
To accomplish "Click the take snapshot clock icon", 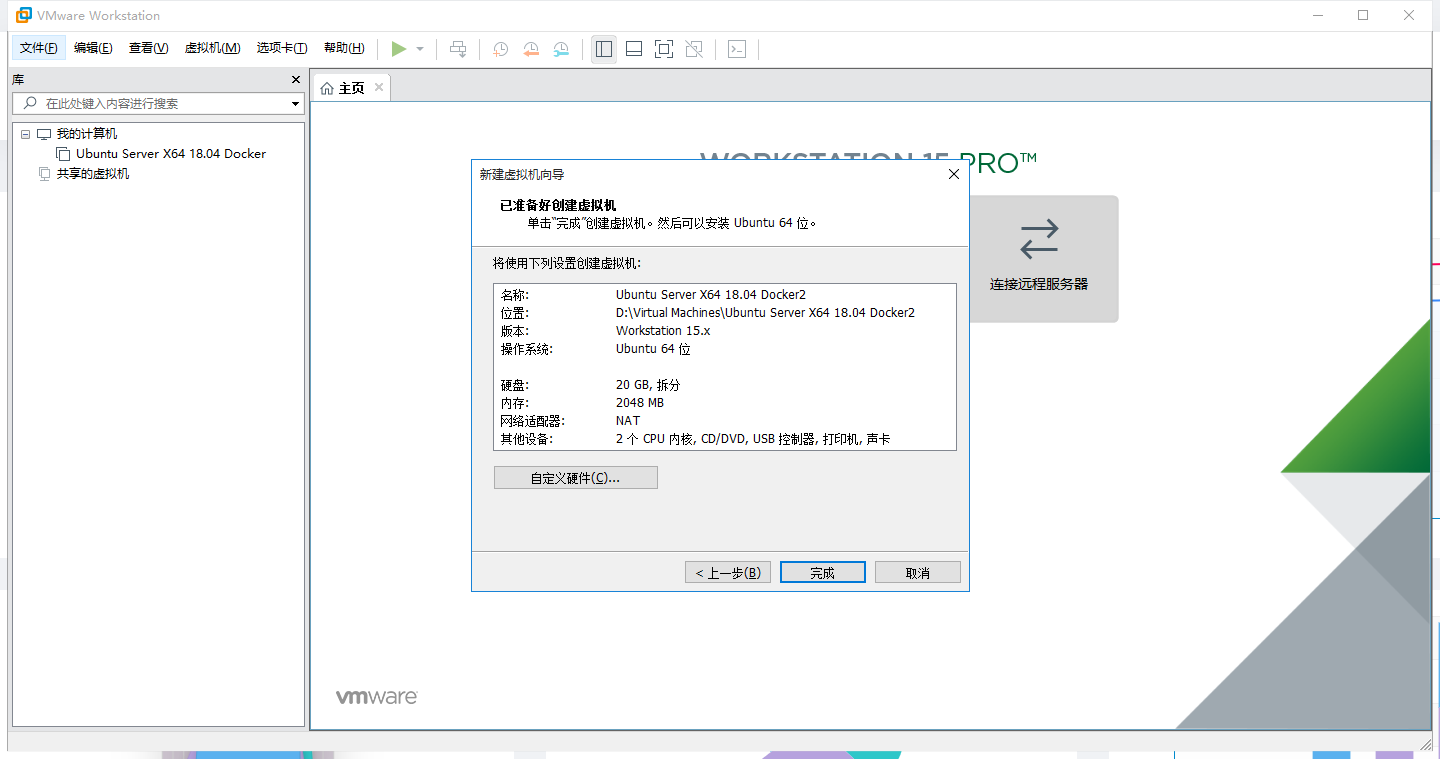I will coord(500,49).
